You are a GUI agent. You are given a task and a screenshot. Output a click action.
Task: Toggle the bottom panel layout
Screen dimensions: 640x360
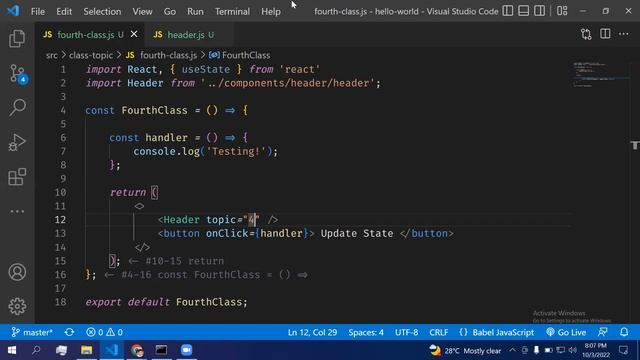(523, 11)
